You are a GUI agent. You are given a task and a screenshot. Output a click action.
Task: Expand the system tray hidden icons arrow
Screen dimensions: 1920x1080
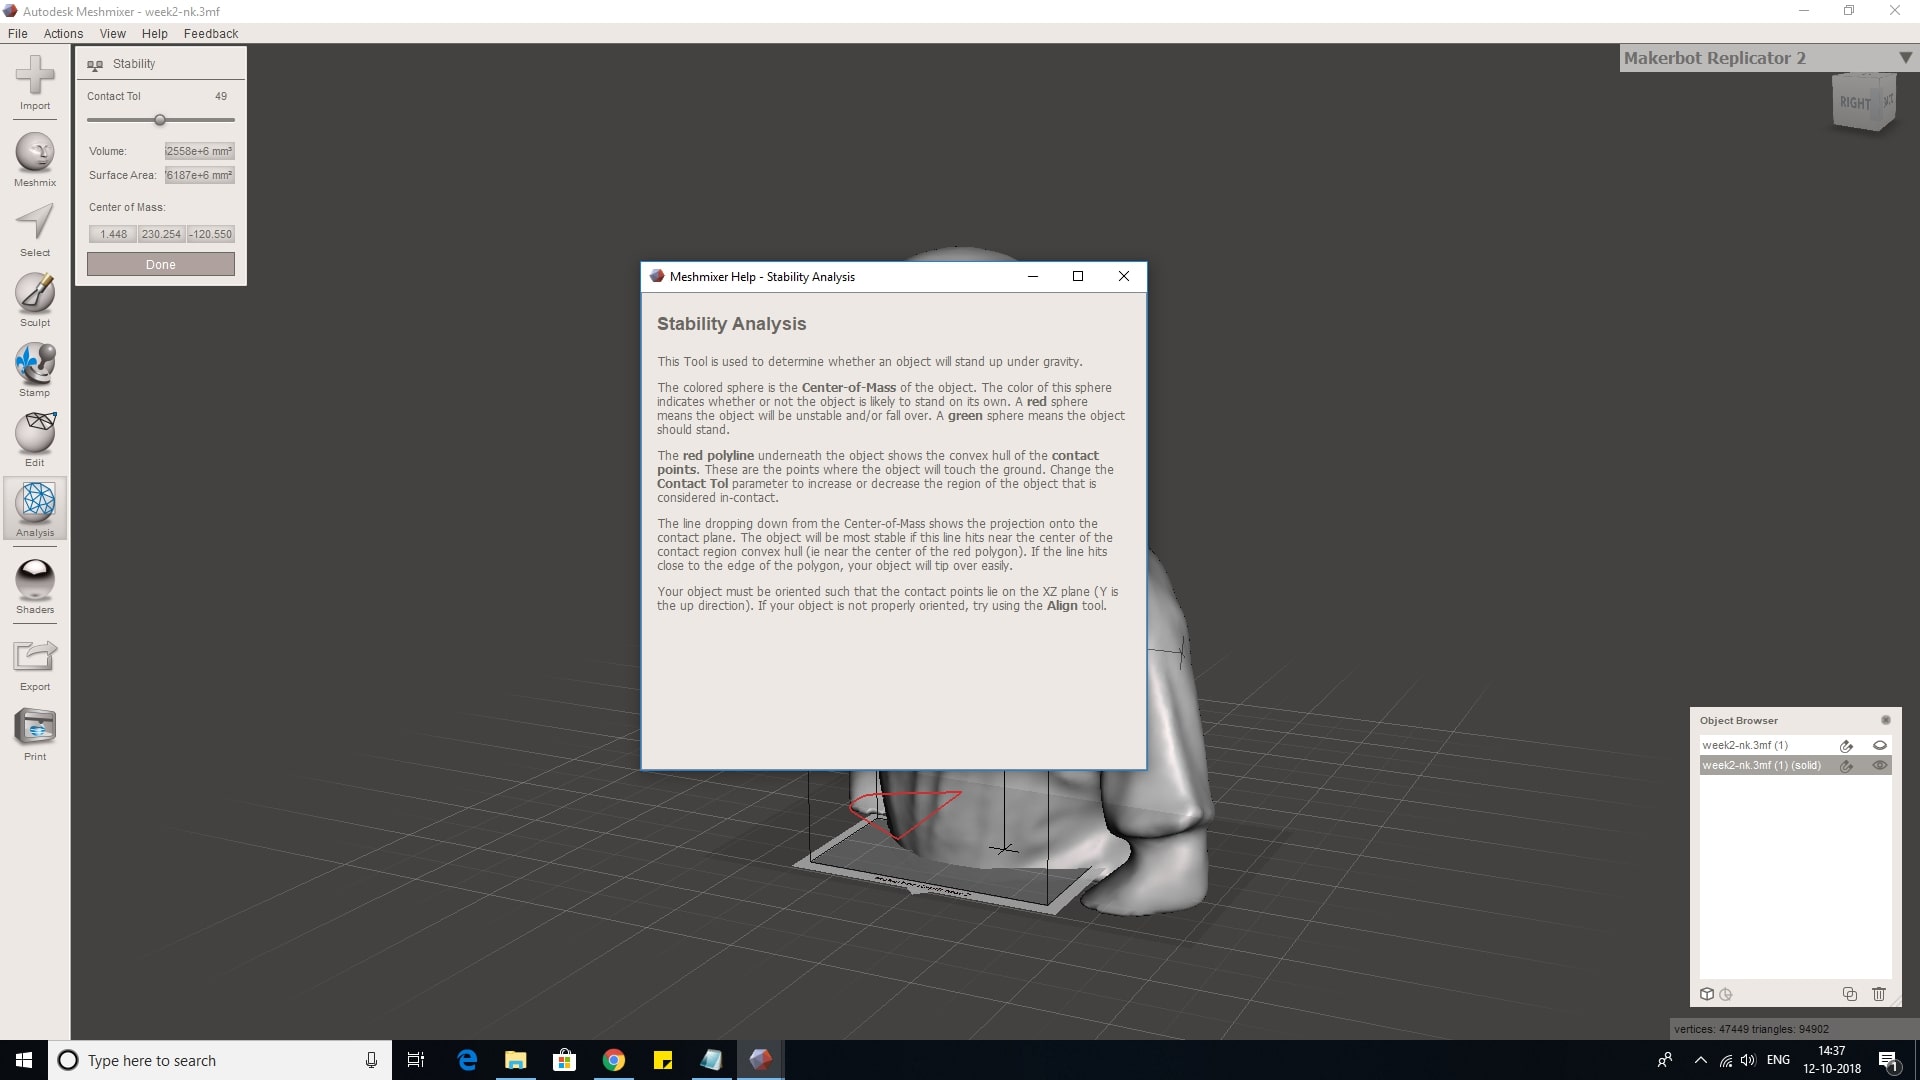(1700, 1060)
